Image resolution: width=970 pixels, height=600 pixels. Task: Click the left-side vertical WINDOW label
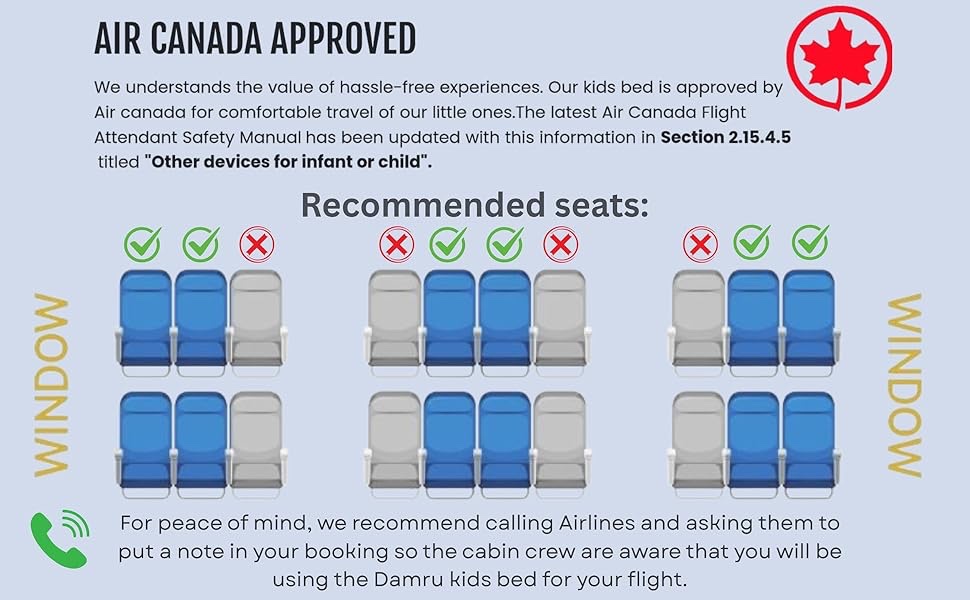point(52,385)
